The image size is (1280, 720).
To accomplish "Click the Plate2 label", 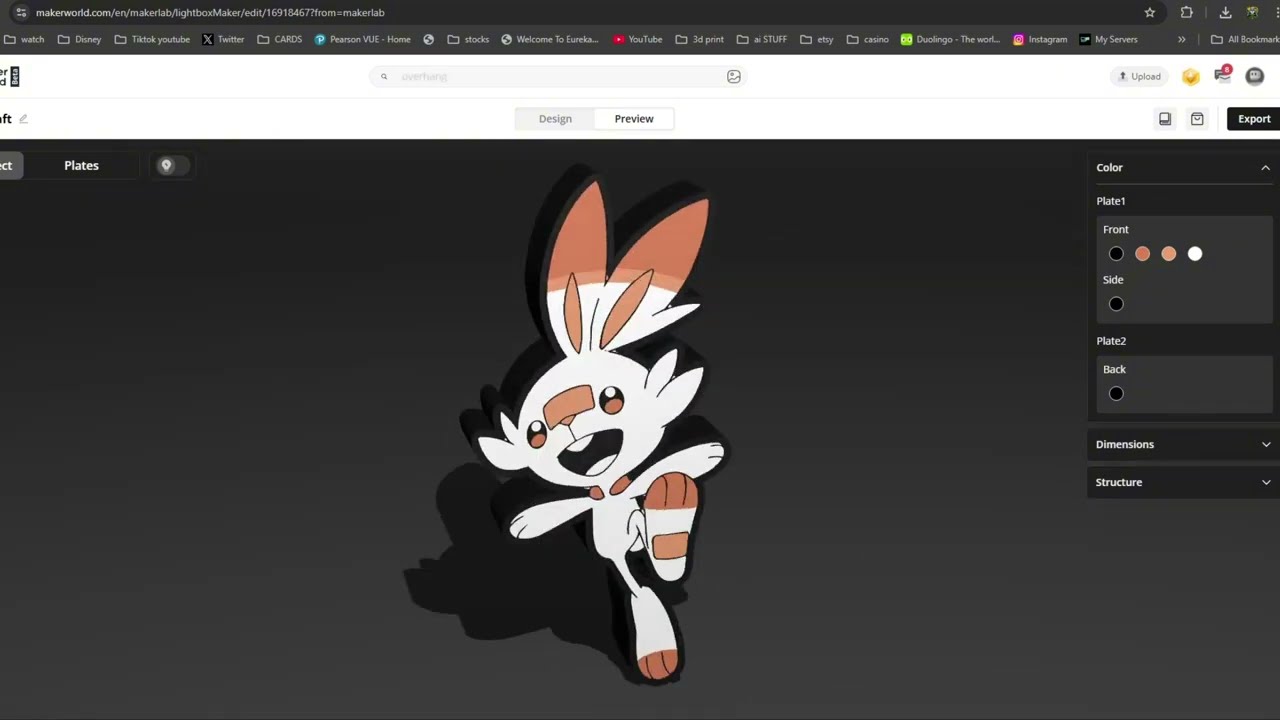I will click(1111, 341).
